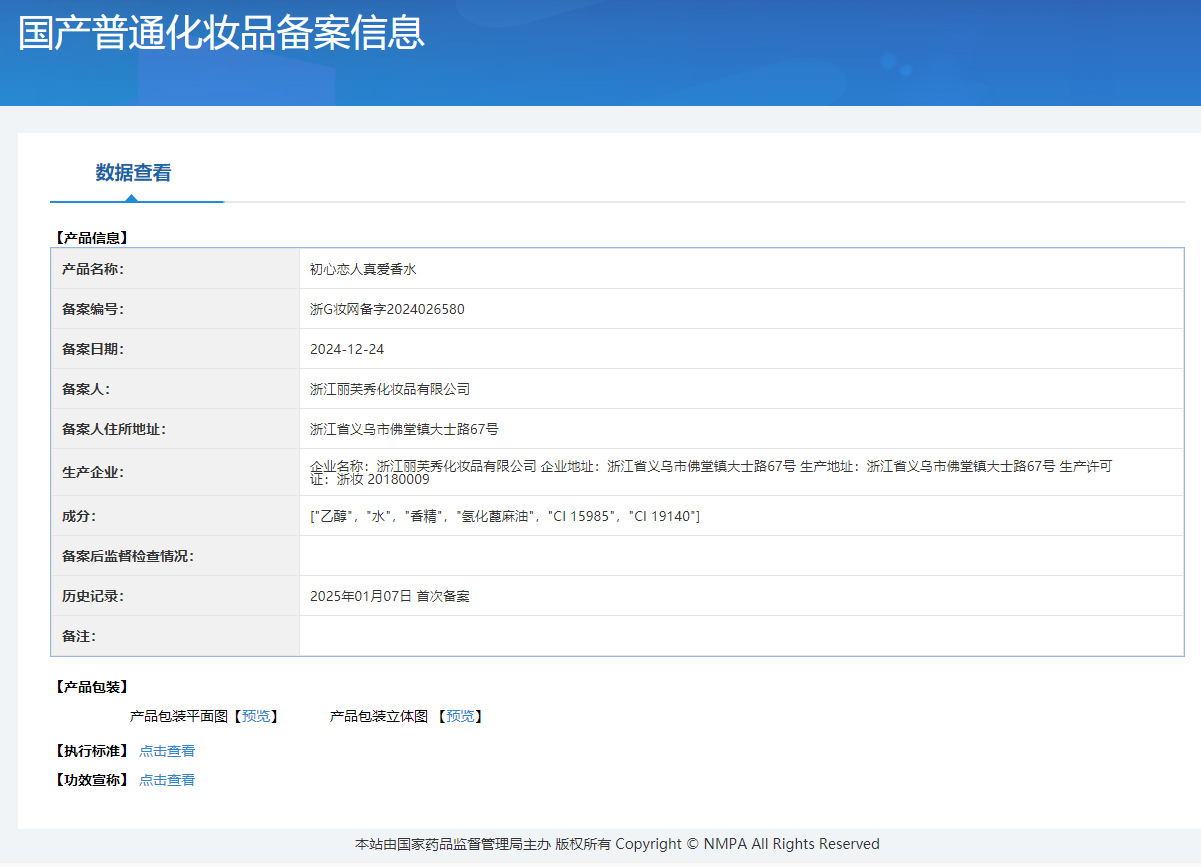Click the 历史记录 row label
Viewport: 1201px width, 867px height.
tap(93, 596)
